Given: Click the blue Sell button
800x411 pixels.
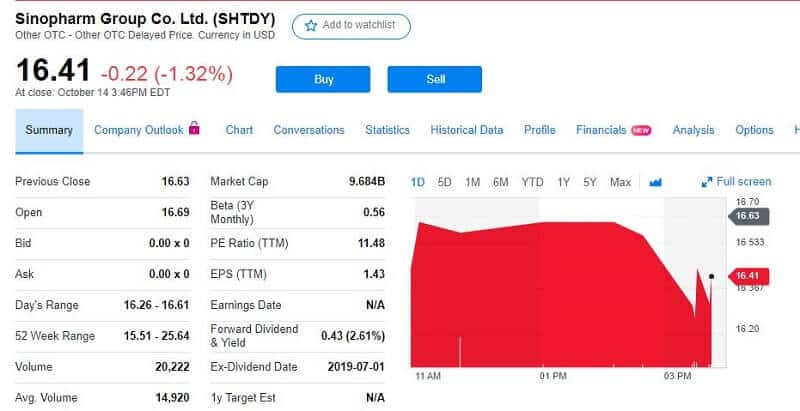Looking at the screenshot, I should click(435, 79).
